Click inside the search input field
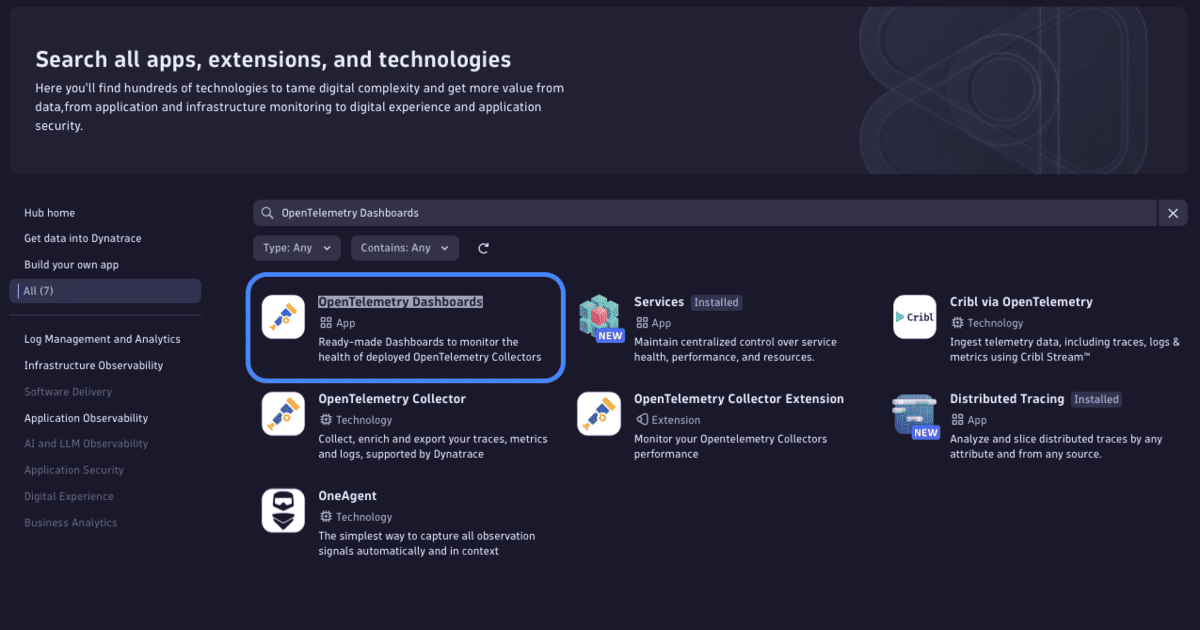1200x630 pixels. point(600,212)
